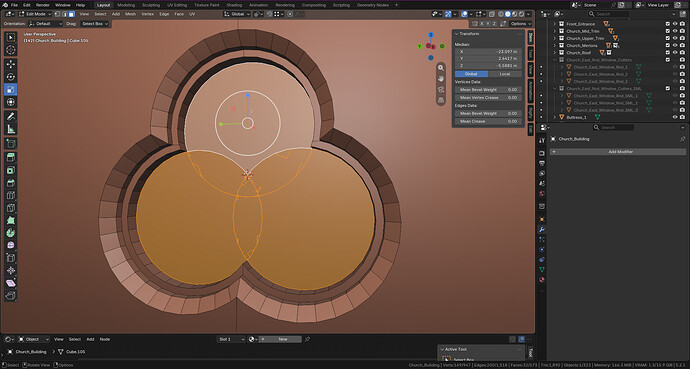
Task: Click the blue Z axis gizmo ball
Action: tap(431, 35)
